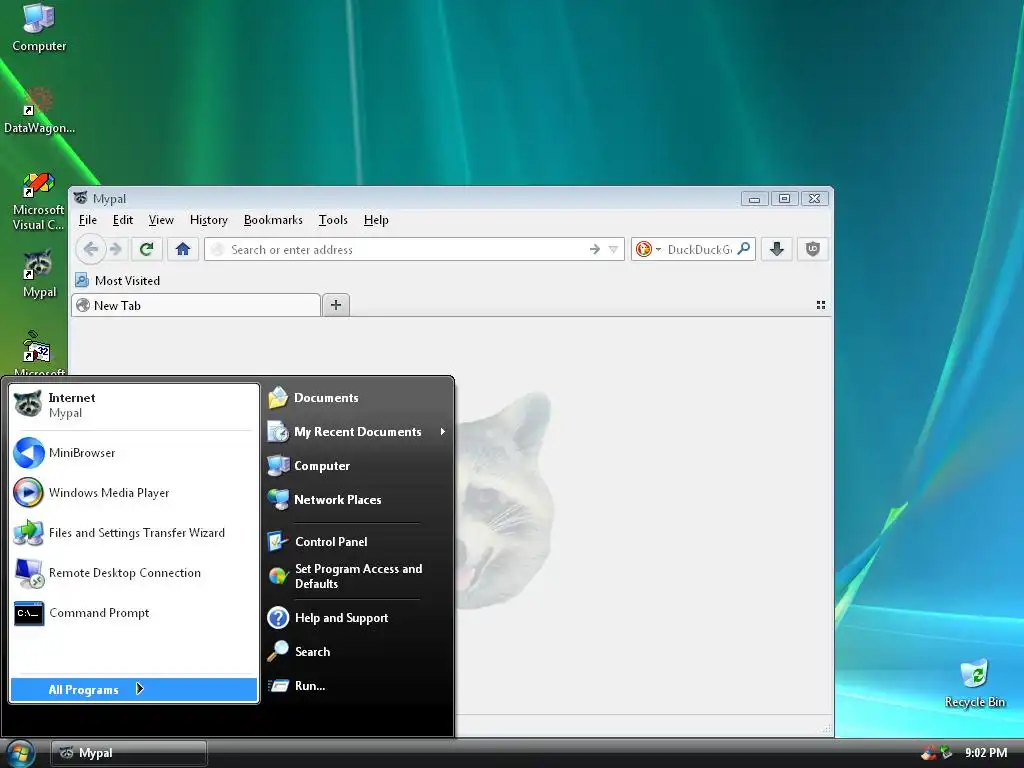
Task: Minimize the Mypal window
Action: tap(754, 199)
